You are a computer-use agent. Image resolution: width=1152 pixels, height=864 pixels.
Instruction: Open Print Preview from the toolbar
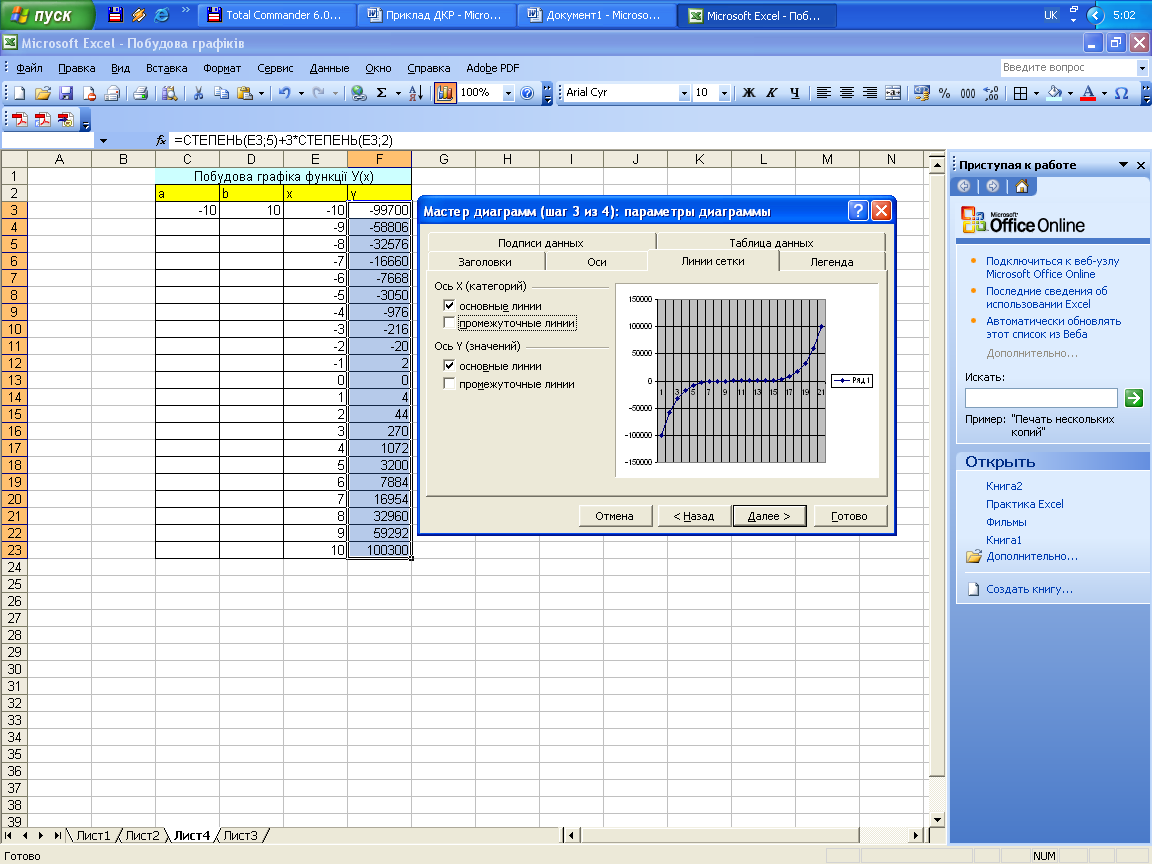pyautogui.click(x=170, y=93)
